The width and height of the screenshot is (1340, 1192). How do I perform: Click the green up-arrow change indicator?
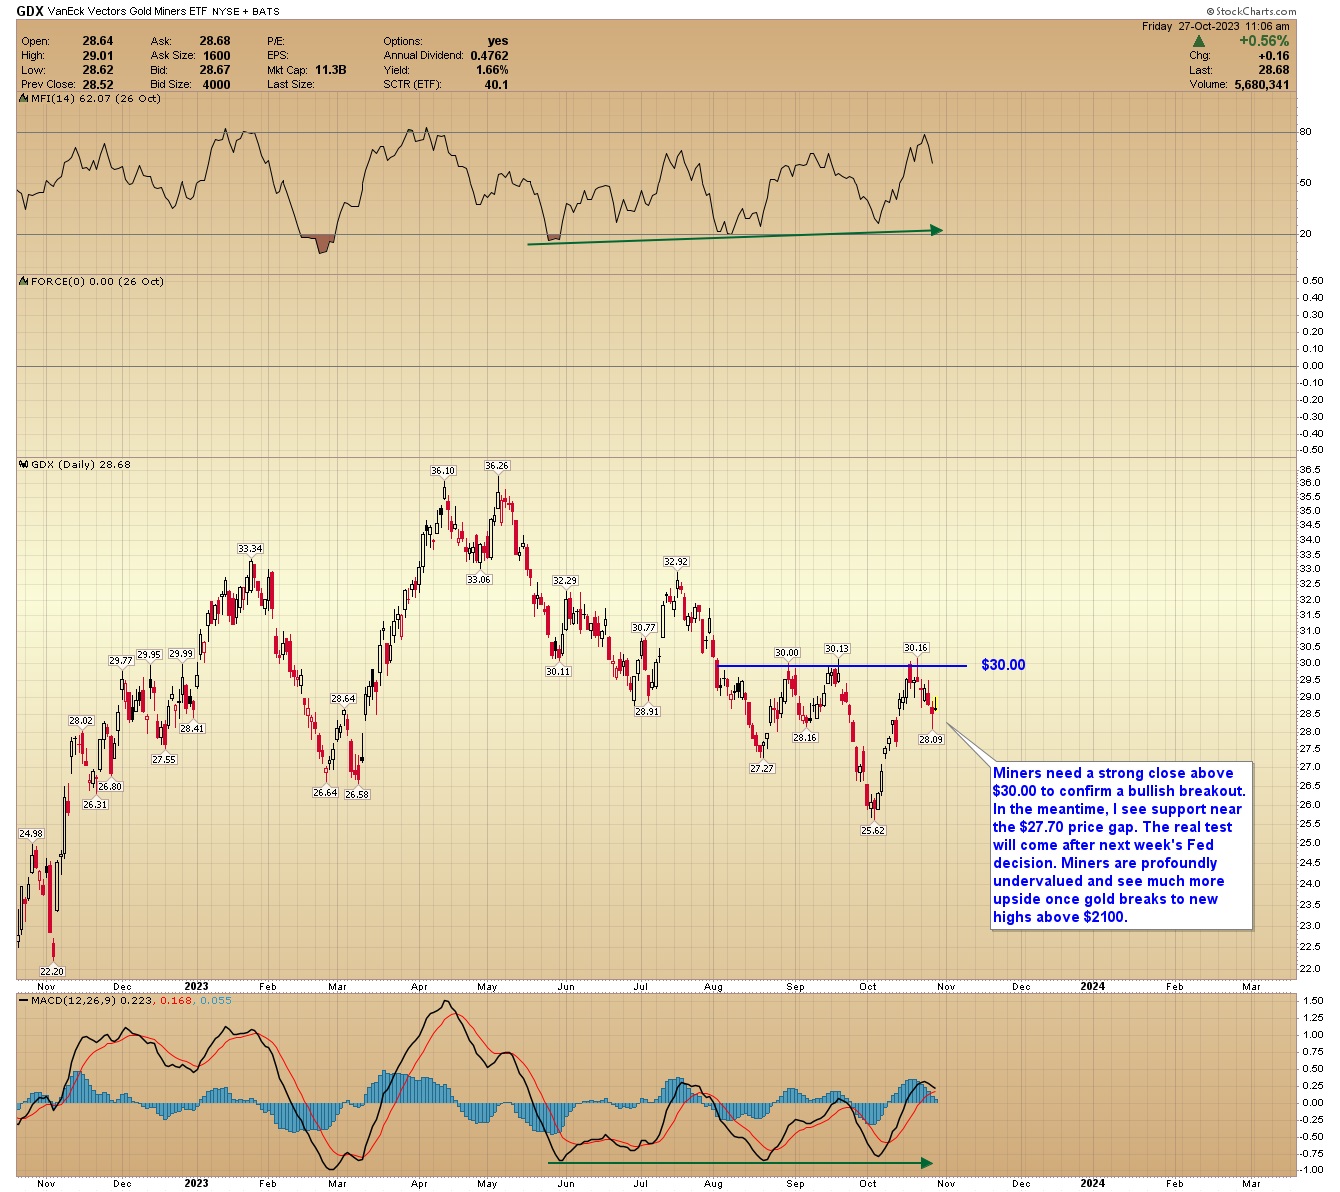point(1198,41)
